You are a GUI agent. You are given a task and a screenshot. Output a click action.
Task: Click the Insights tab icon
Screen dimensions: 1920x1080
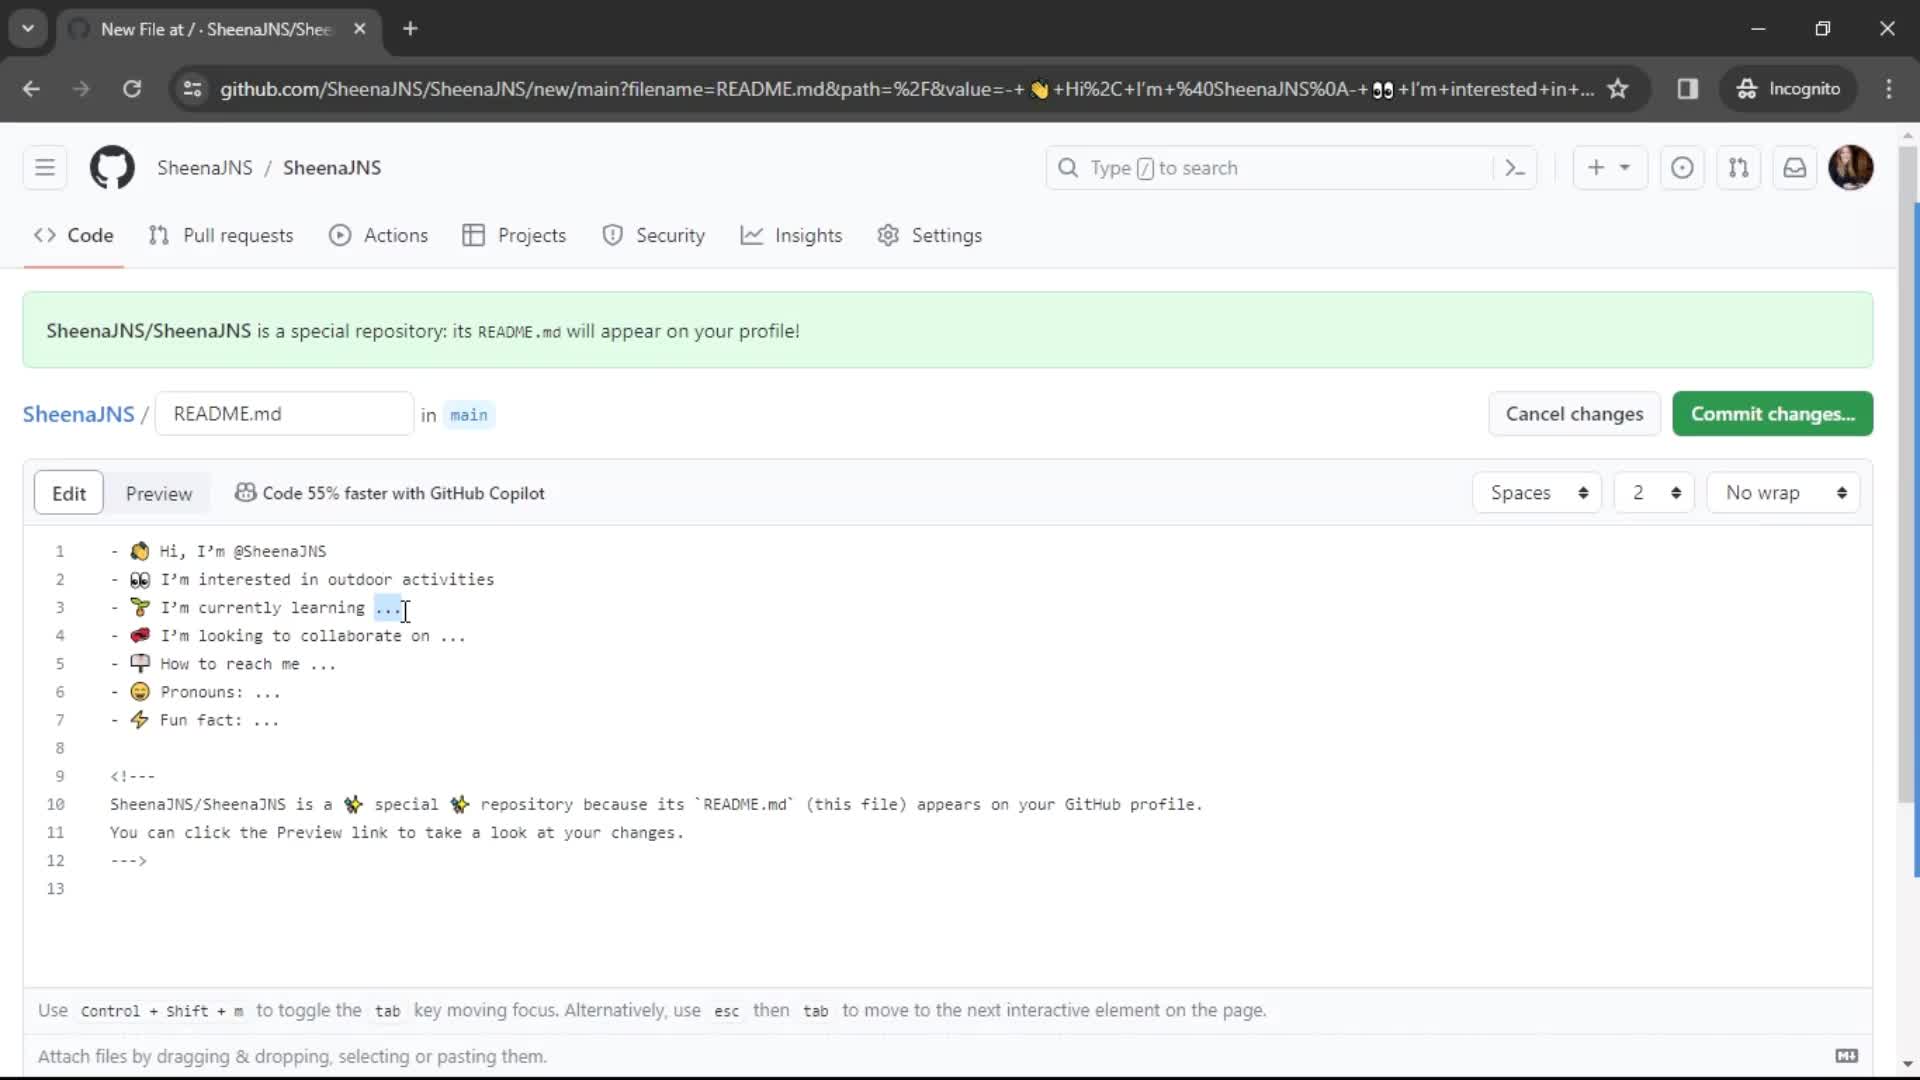point(753,235)
